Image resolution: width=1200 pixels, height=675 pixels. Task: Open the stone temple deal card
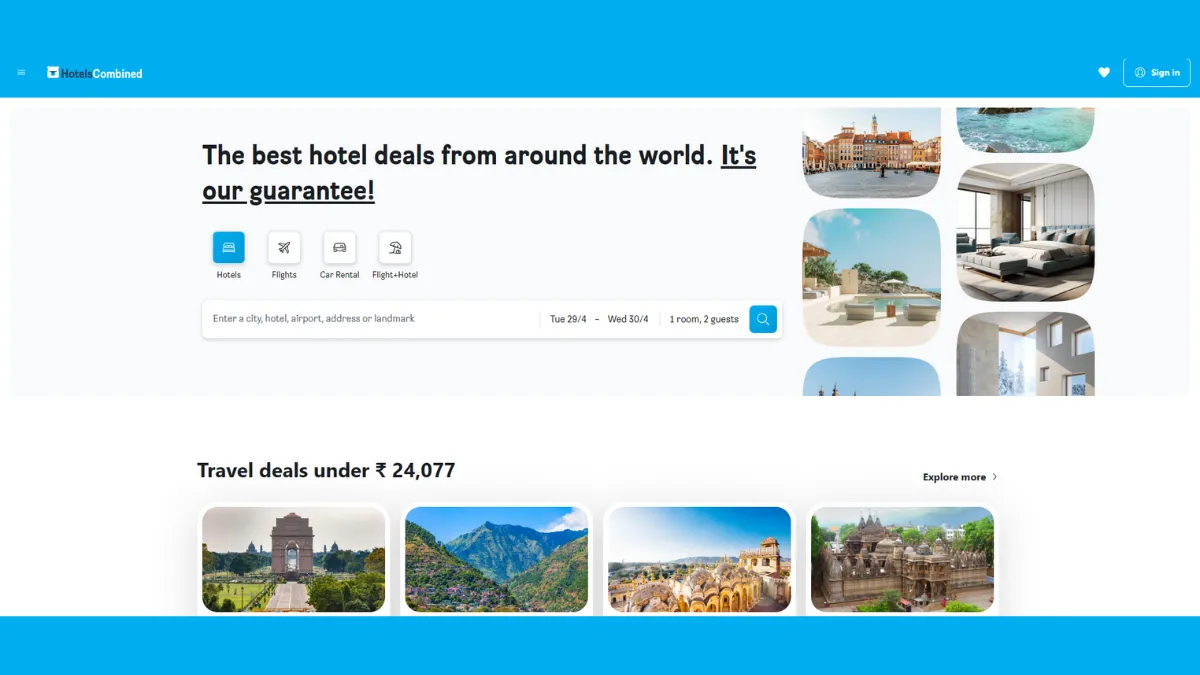(x=902, y=559)
